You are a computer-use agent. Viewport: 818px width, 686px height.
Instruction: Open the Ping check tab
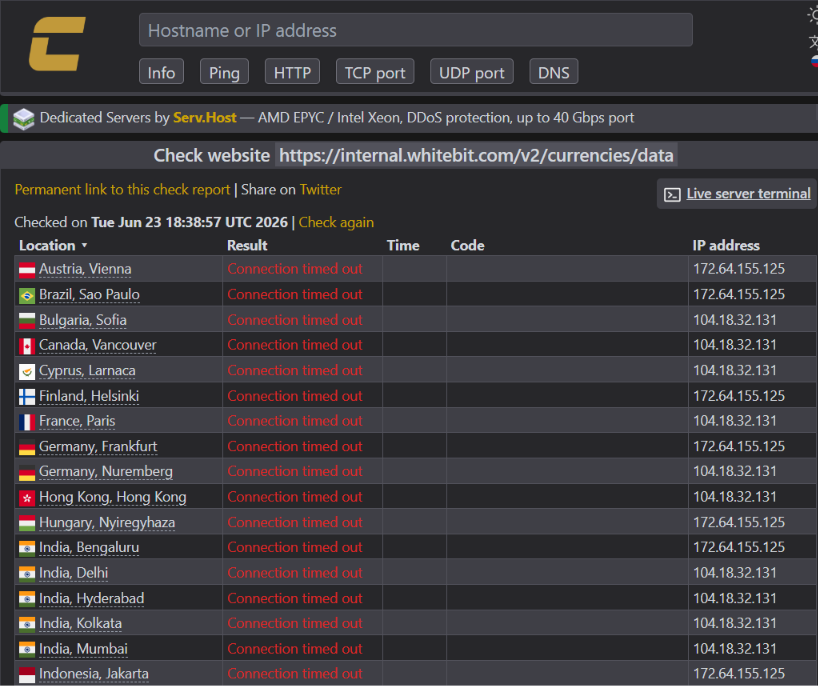224,71
